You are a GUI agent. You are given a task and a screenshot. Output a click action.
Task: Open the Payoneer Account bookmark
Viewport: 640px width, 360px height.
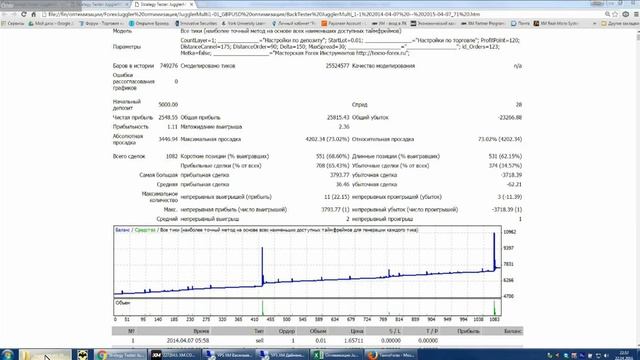[x=344, y=24]
